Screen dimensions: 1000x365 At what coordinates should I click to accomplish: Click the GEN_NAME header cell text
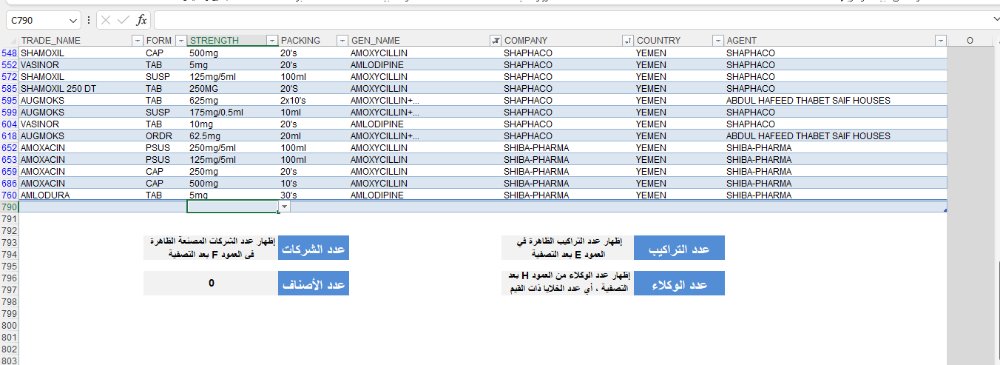[375, 41]
